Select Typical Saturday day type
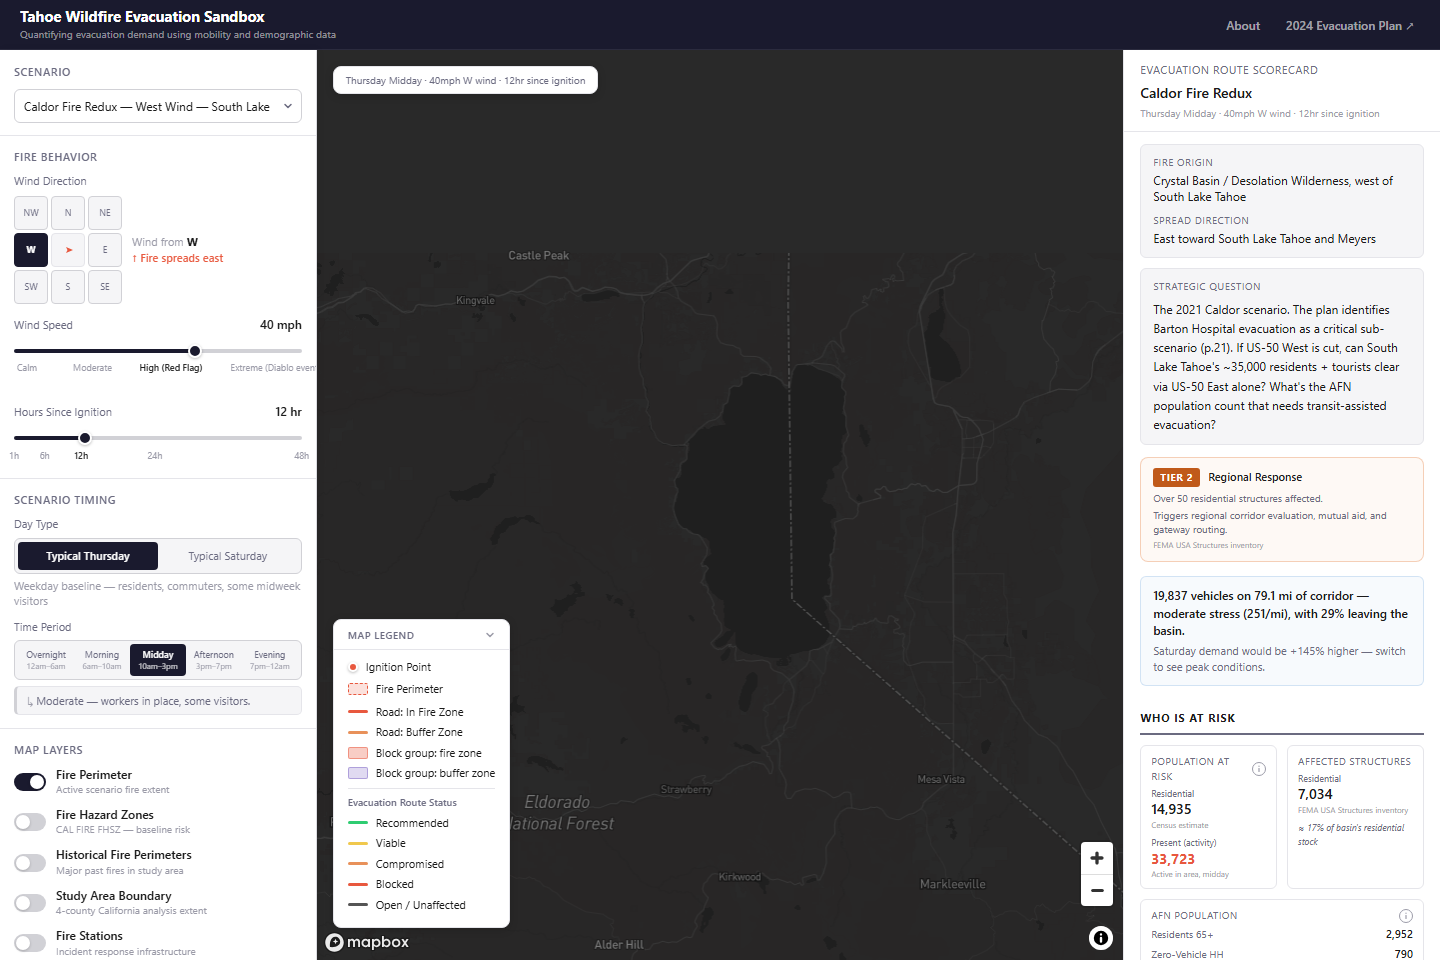 [228, 556]
